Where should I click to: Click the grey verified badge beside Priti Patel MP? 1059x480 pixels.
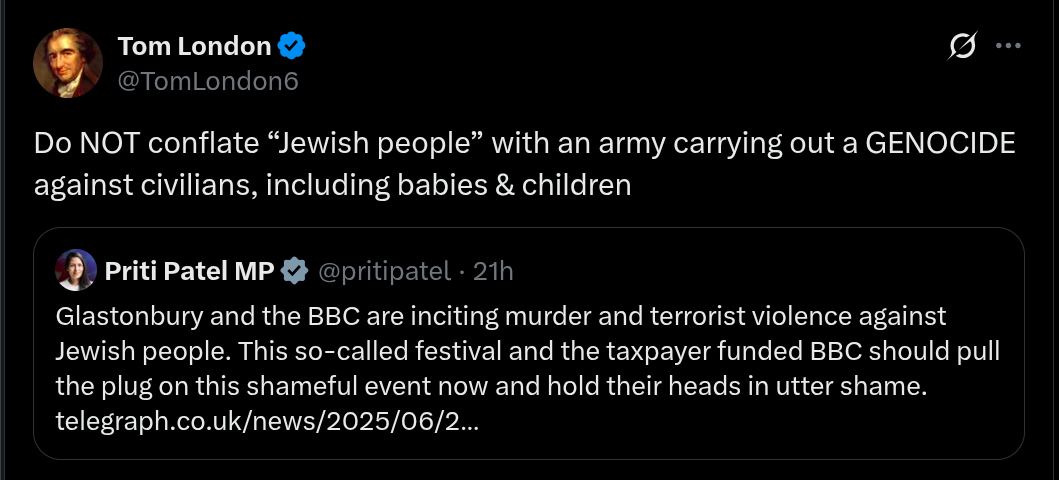[x=293, y=270]
